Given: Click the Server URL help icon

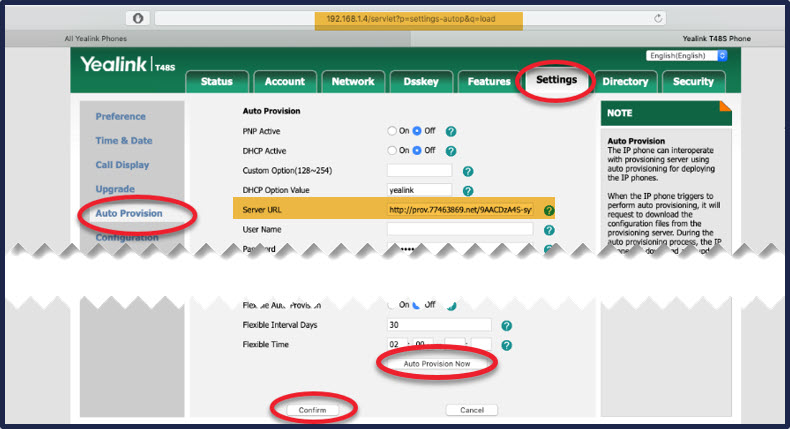Looking at the screenshot, I should tap(549, 211).
